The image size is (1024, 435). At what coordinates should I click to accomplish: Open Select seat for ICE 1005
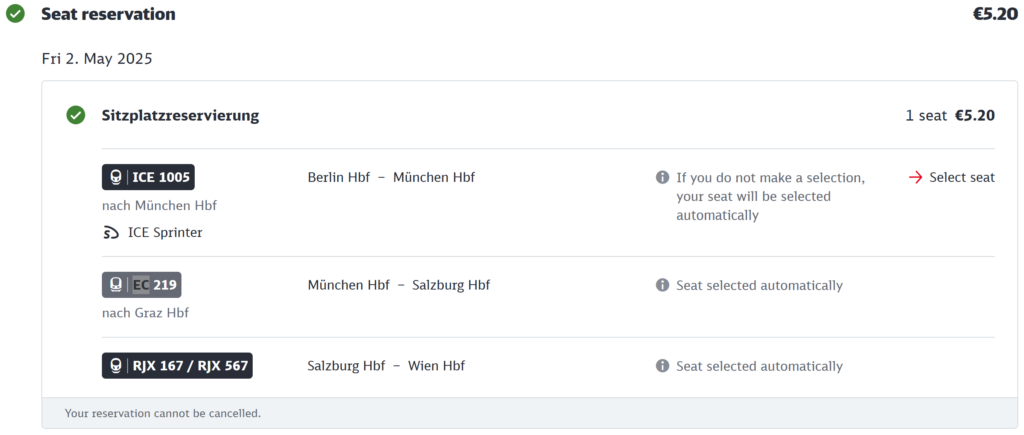point(952,178)
